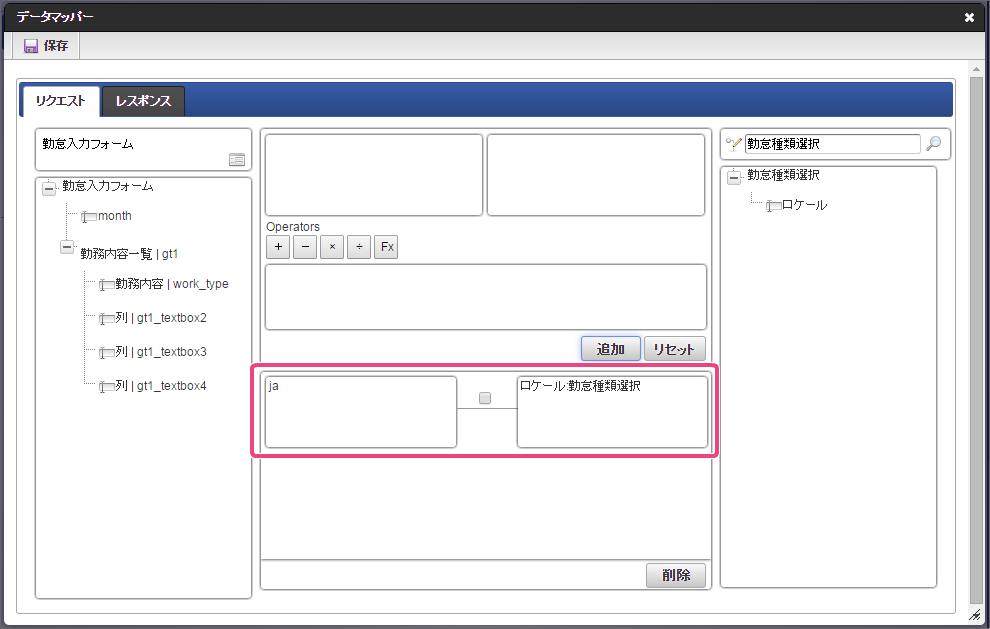
Task: Click the field icon beside ロケール
Action: 773,206
